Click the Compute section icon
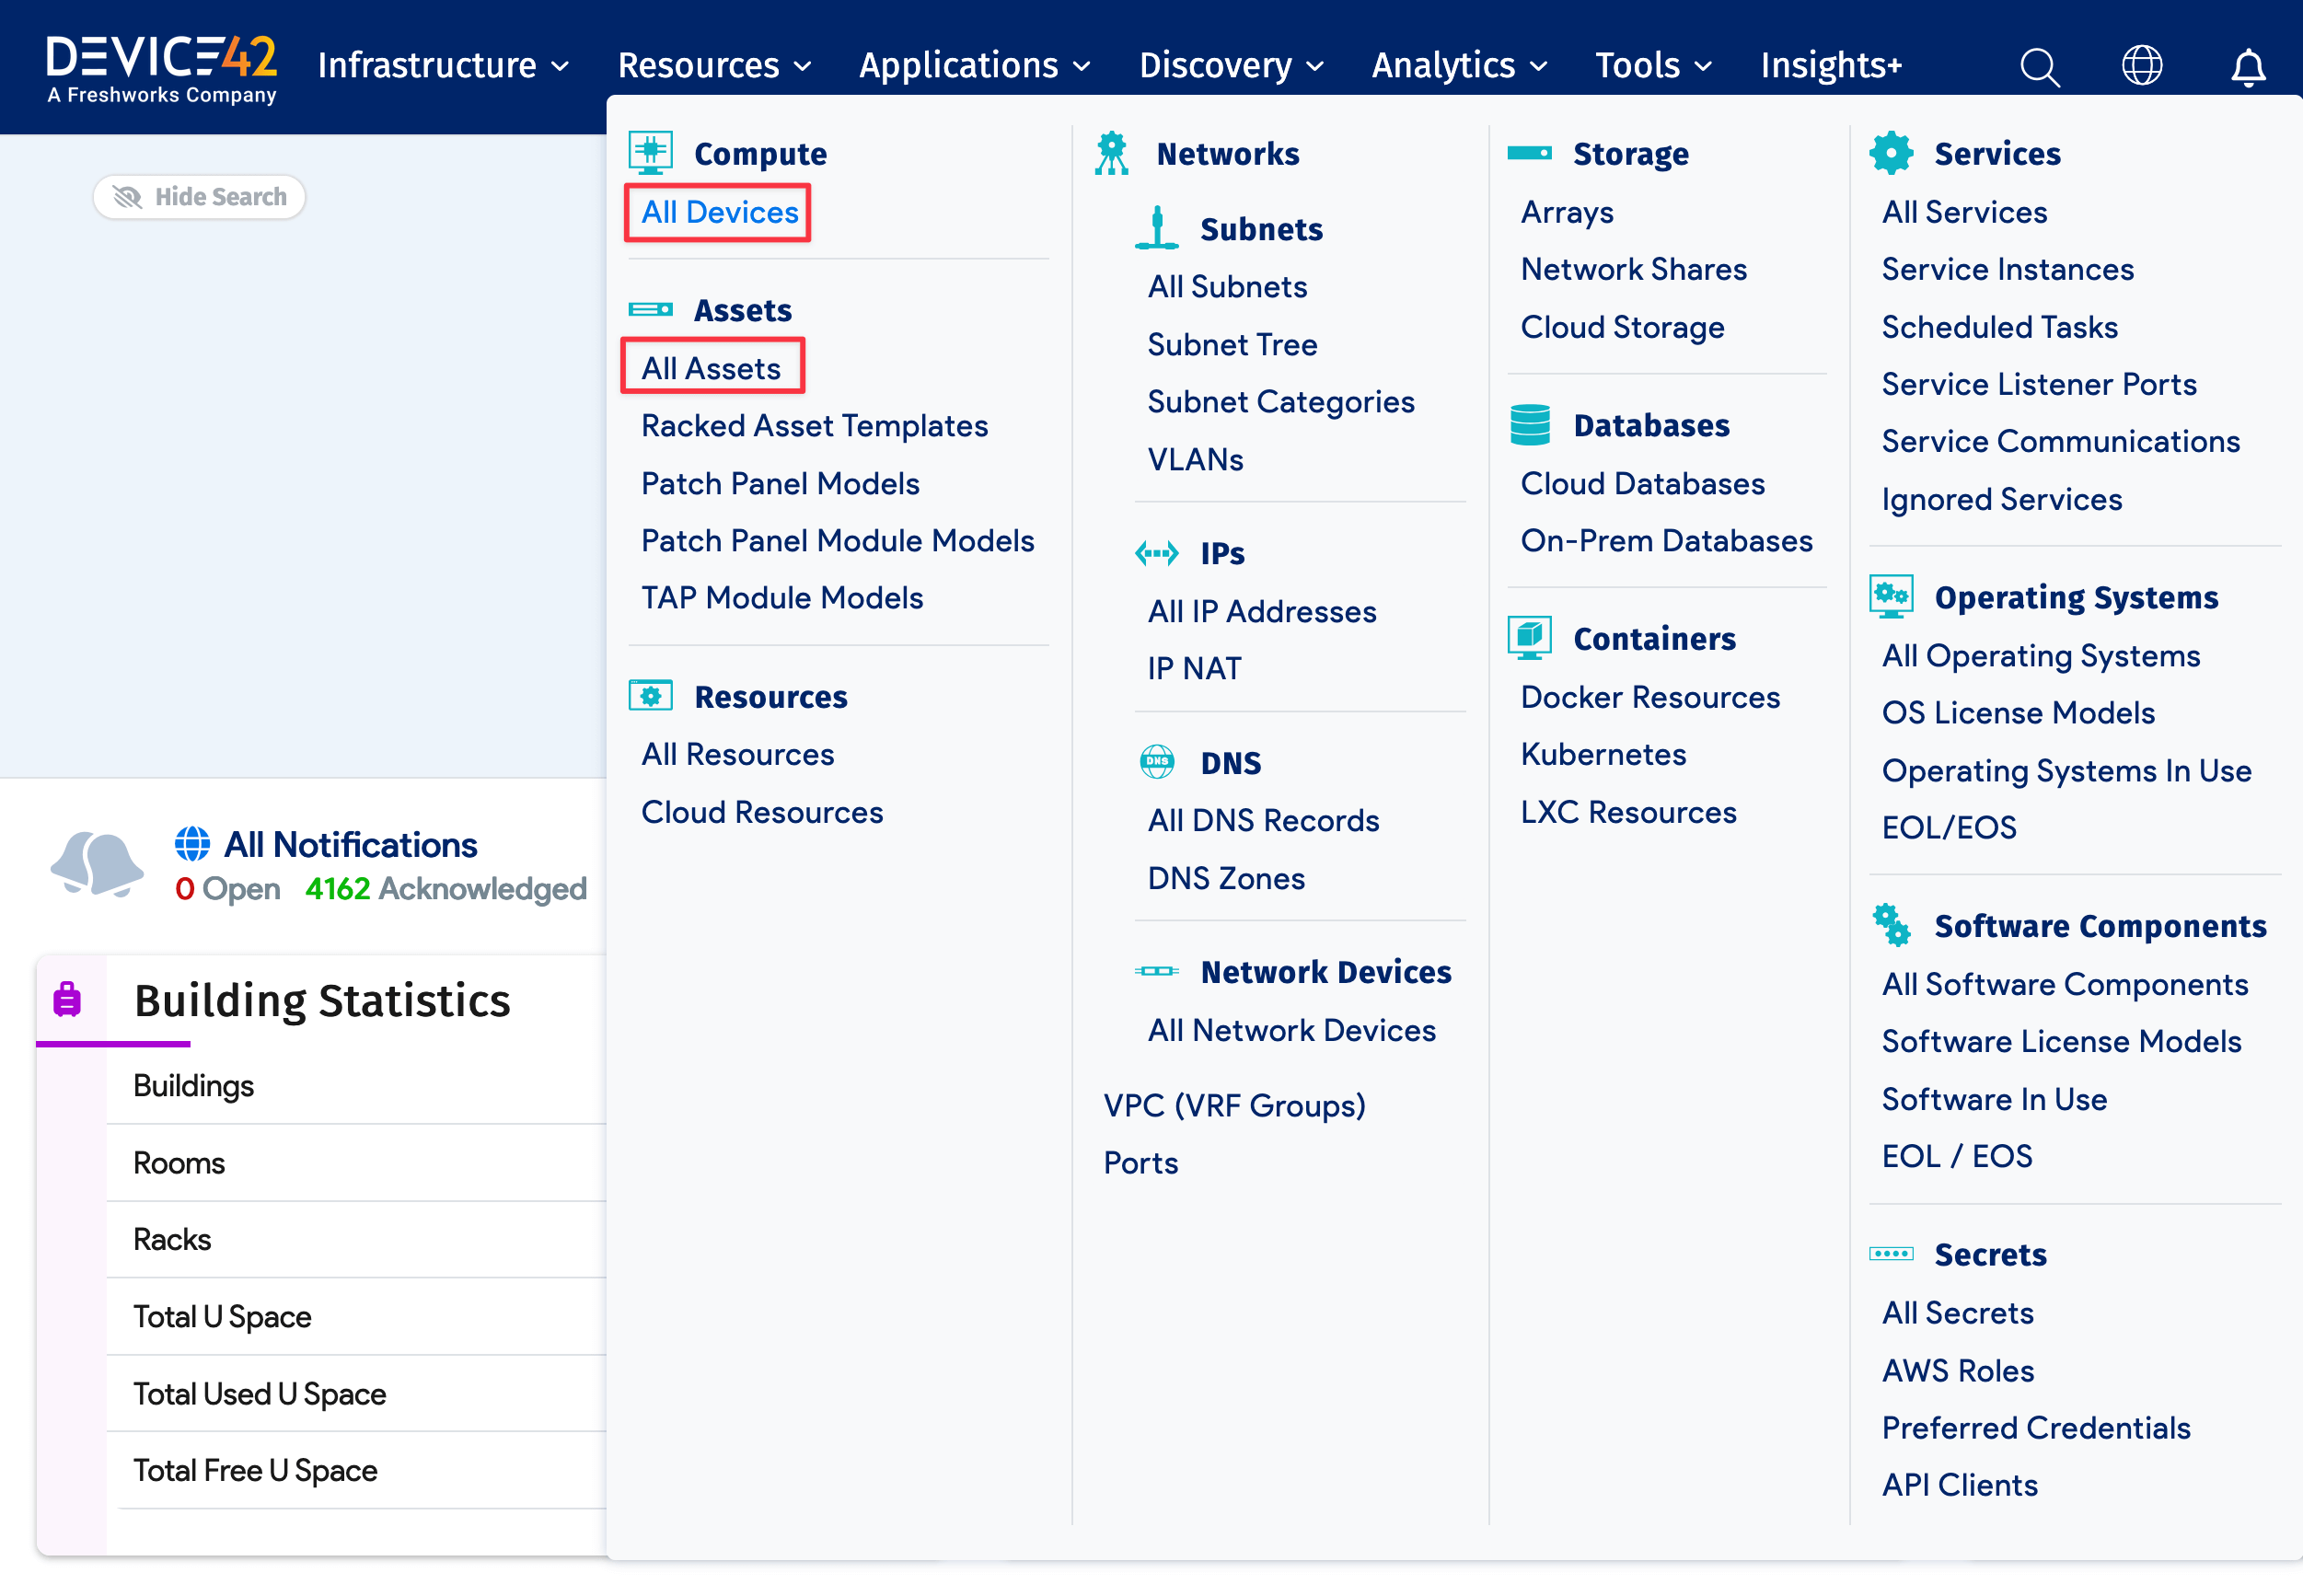2303x1596 pixels. [650, 152]
